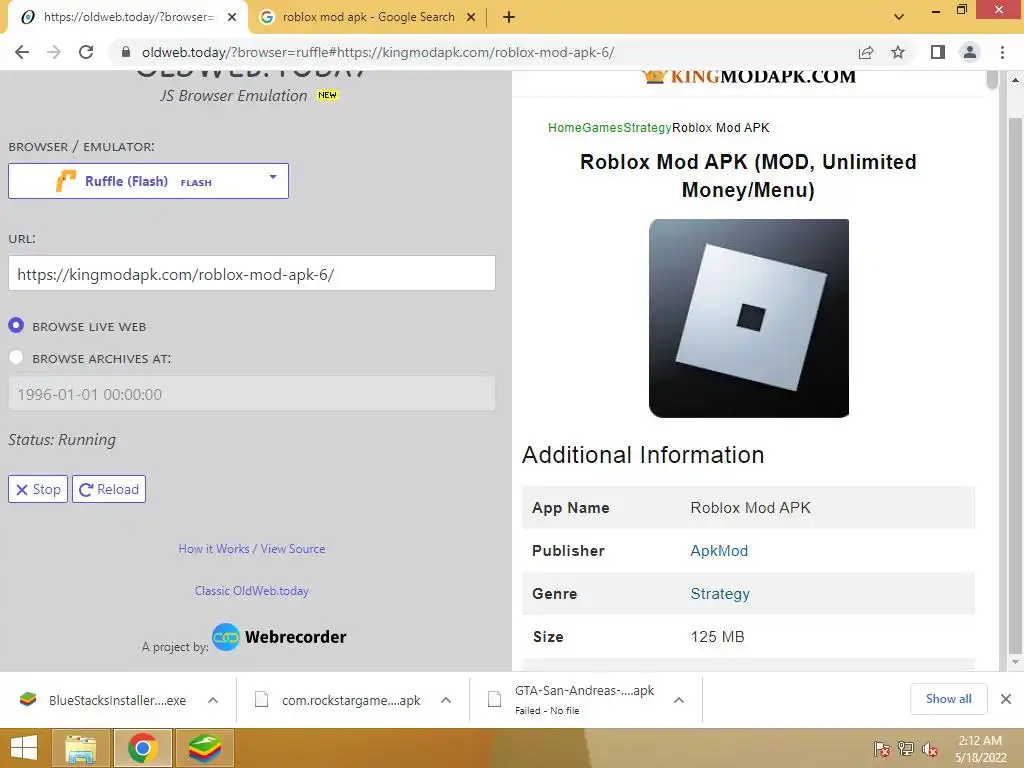Open the Chrome profile avatar icon

point(970,52)
